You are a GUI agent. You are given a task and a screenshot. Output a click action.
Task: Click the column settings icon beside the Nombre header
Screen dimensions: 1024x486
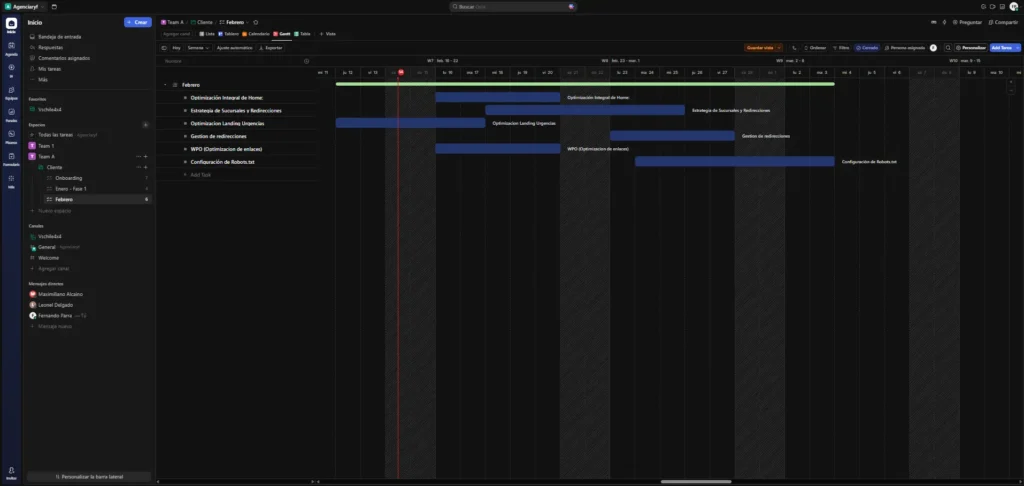(306, 61)
